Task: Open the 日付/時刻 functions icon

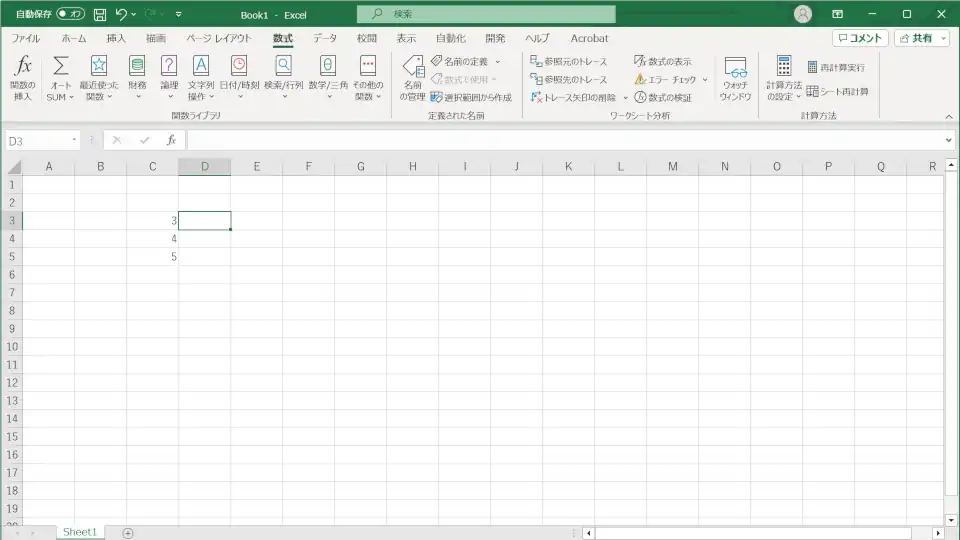Action: (239, 78)
